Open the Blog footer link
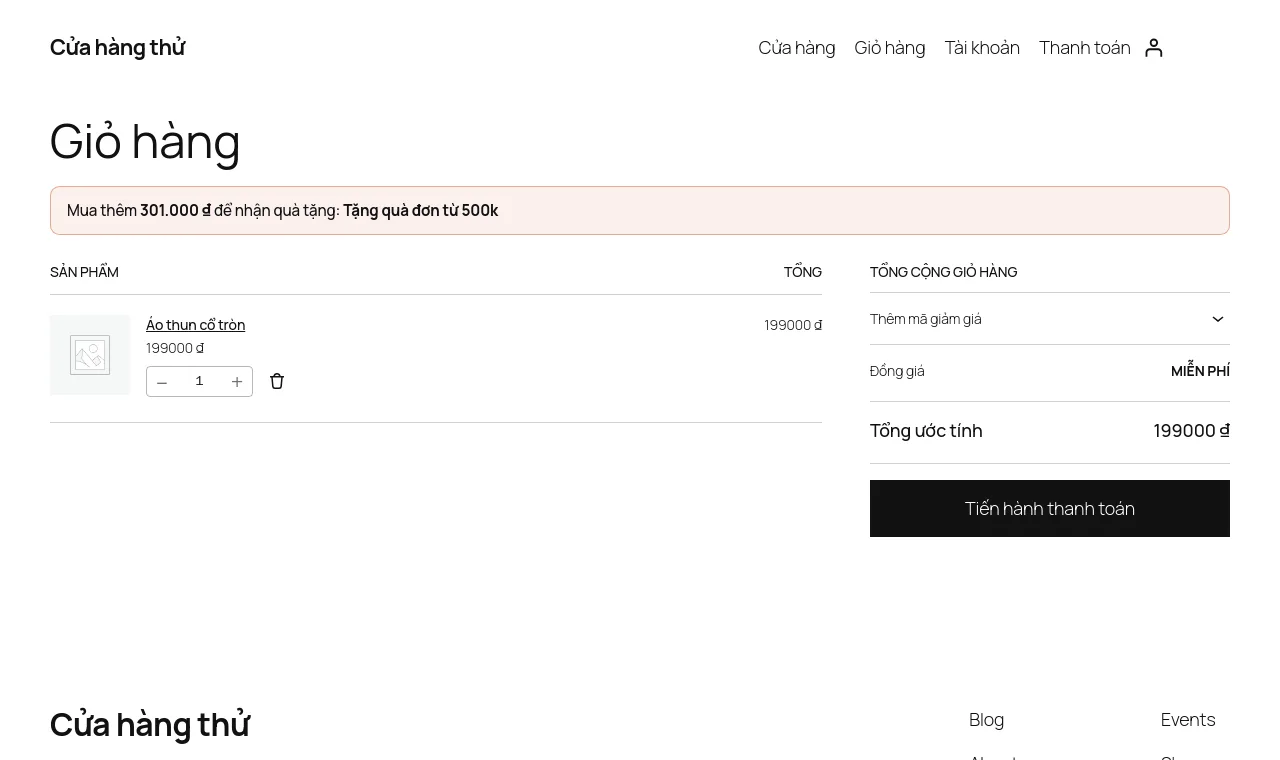Image resolution: width=1280 pixels, height=760 pixels. pyautogui.click(x=986, y=719)
